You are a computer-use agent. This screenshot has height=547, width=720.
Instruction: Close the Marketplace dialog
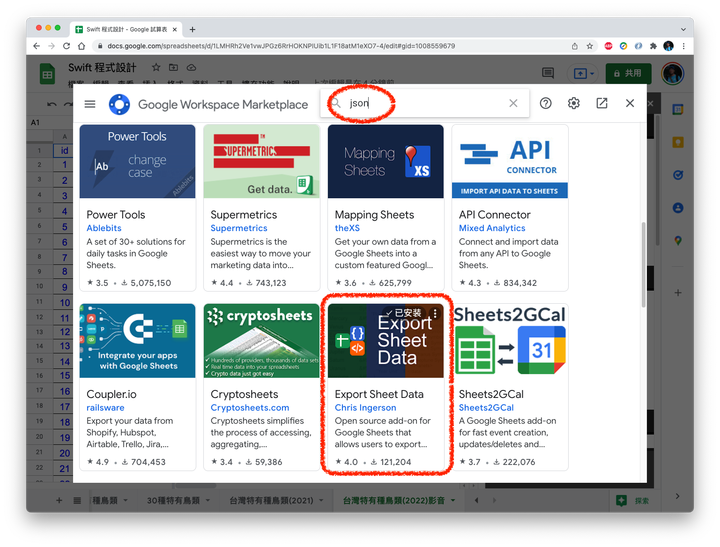click(630, 103)
